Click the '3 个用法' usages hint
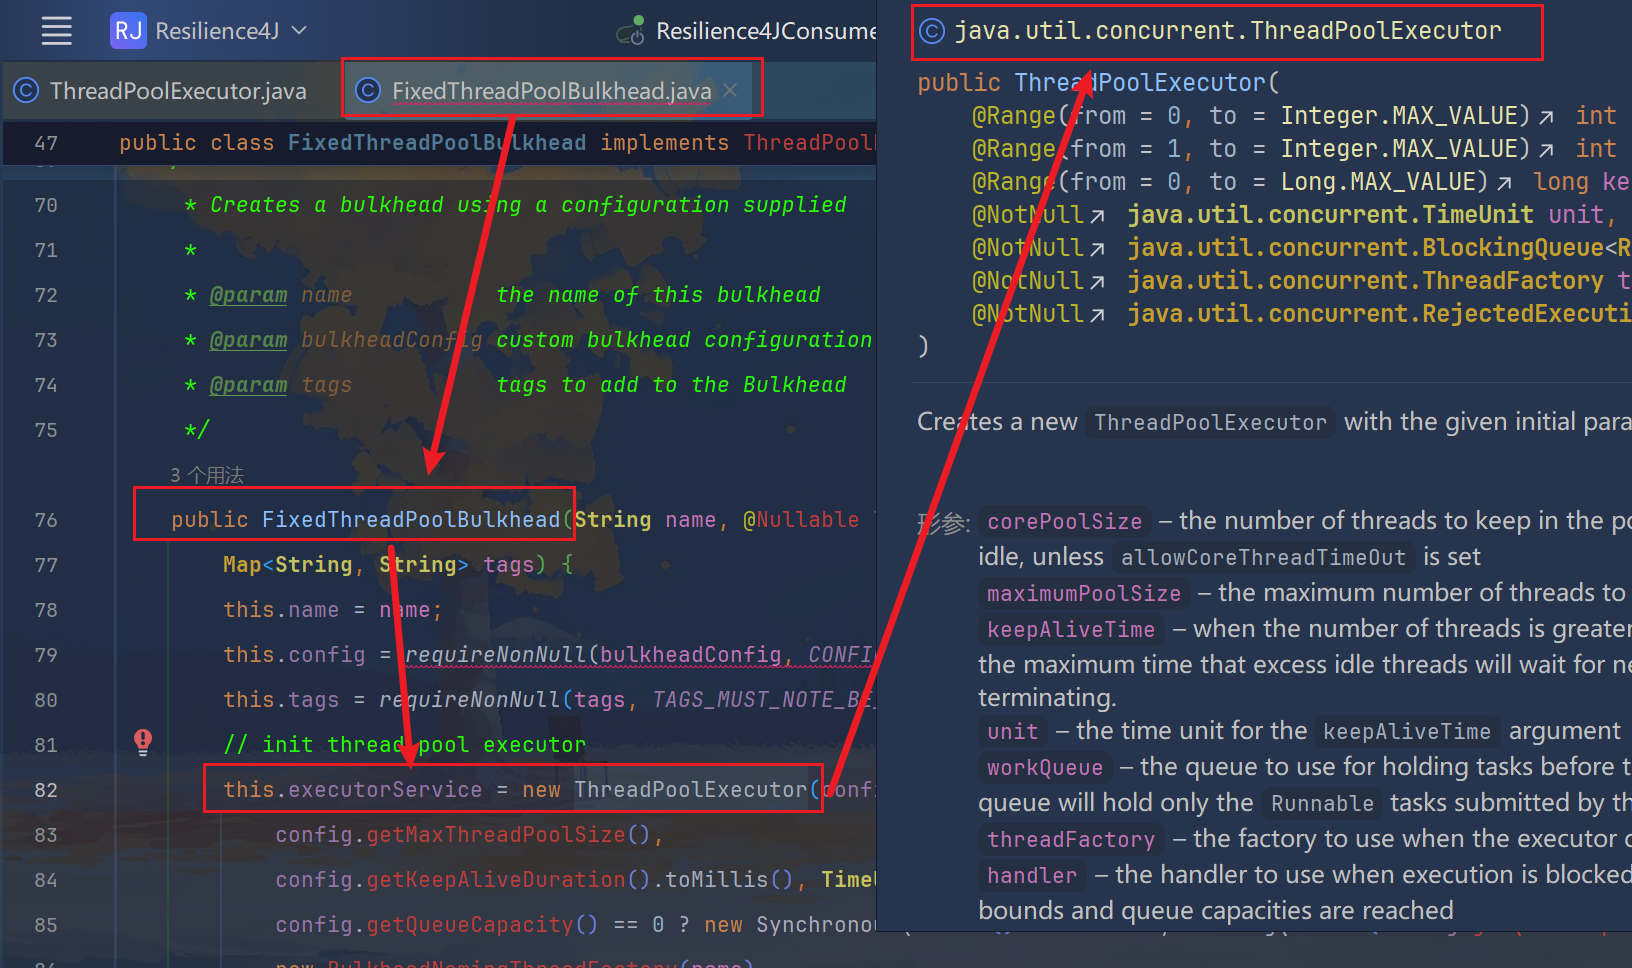The width and height of the screenshot is (1632, 968). click(207, 475)
